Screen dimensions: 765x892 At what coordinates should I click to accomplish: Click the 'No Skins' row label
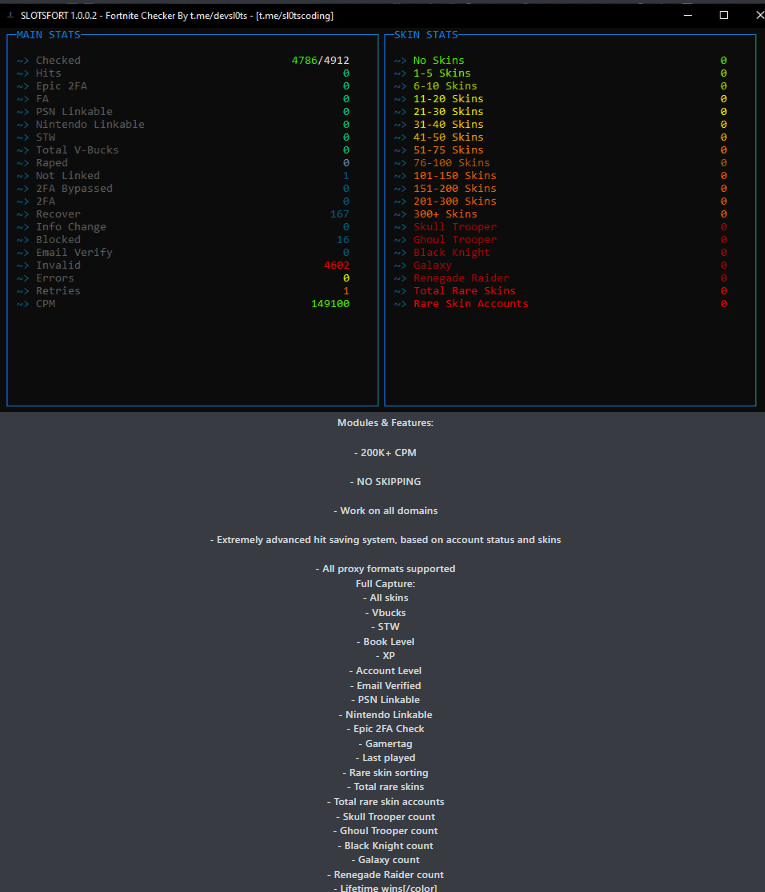click(x=439, y=60)
